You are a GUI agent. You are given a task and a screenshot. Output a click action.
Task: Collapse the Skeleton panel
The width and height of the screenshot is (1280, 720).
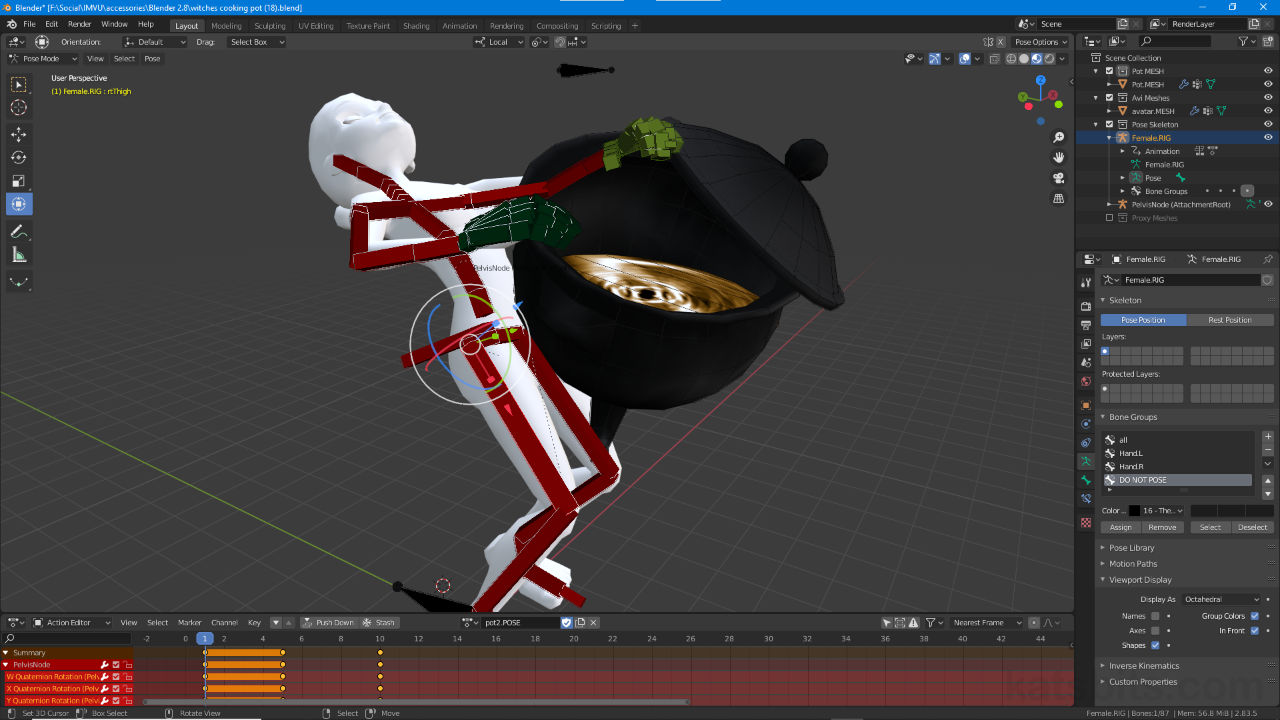point(1124,300)
